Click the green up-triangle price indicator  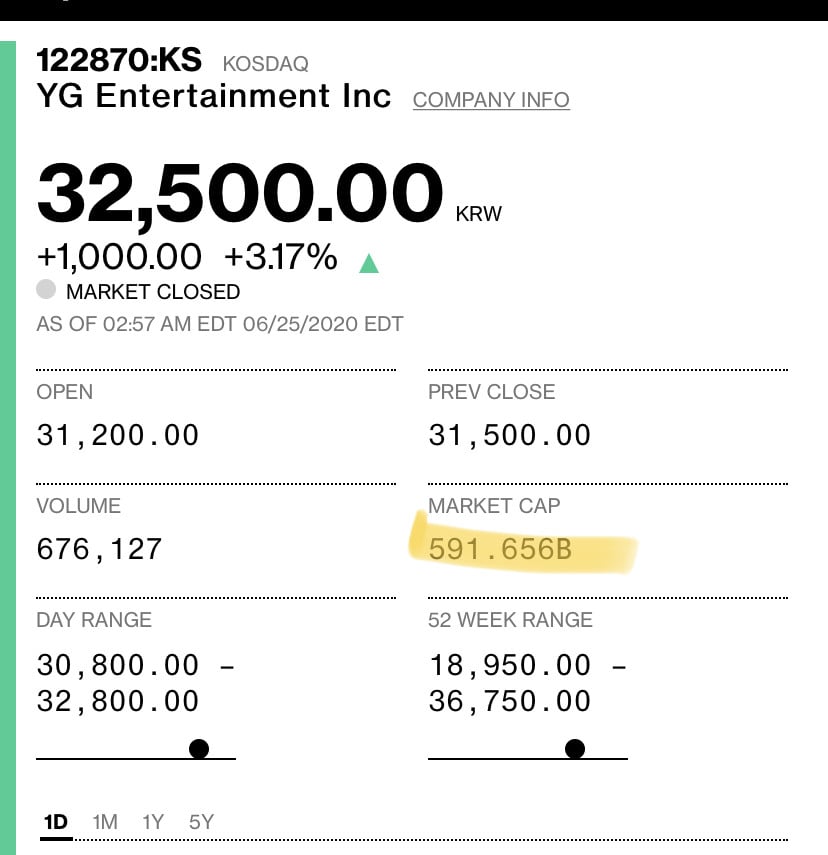click(369, 263)
